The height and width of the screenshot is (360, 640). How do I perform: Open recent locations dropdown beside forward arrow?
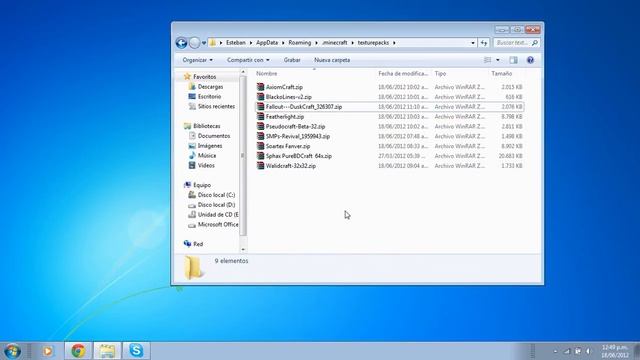click(204, 43)
